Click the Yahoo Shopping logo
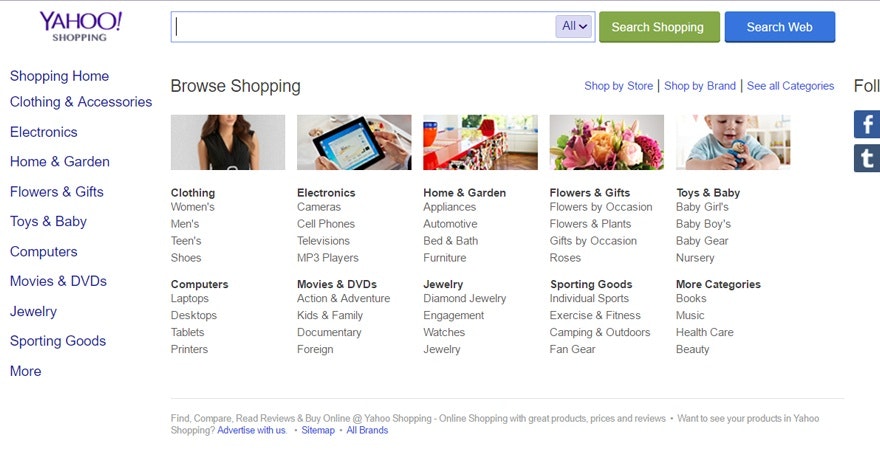The image size is (880, 450). (80, 26)
